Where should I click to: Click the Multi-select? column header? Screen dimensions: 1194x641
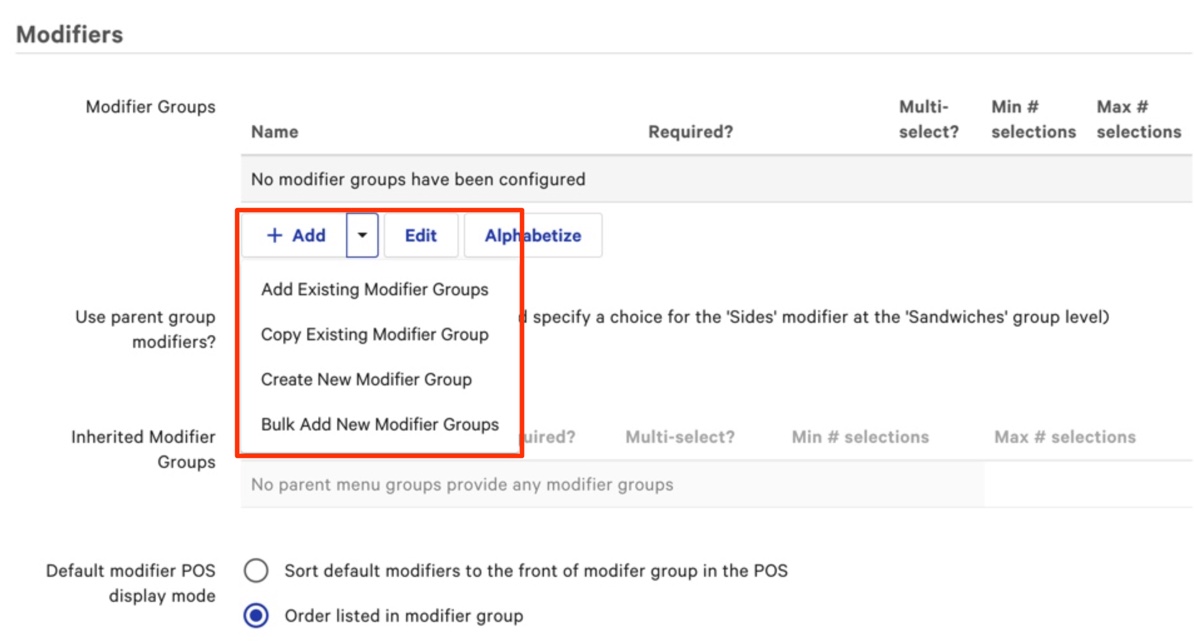[925, 118]
